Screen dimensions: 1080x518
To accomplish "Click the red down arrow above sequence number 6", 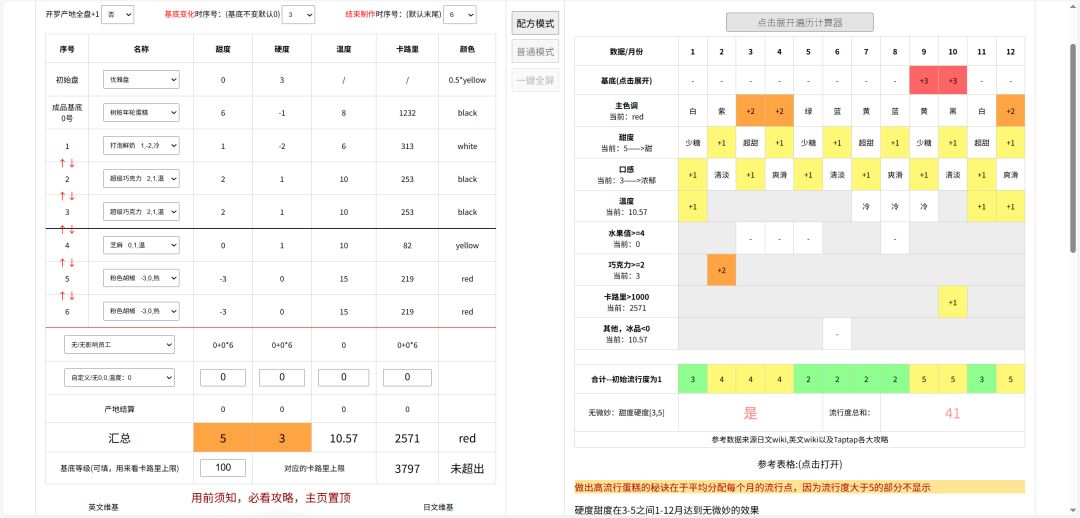I will click(x=72, y=296).
